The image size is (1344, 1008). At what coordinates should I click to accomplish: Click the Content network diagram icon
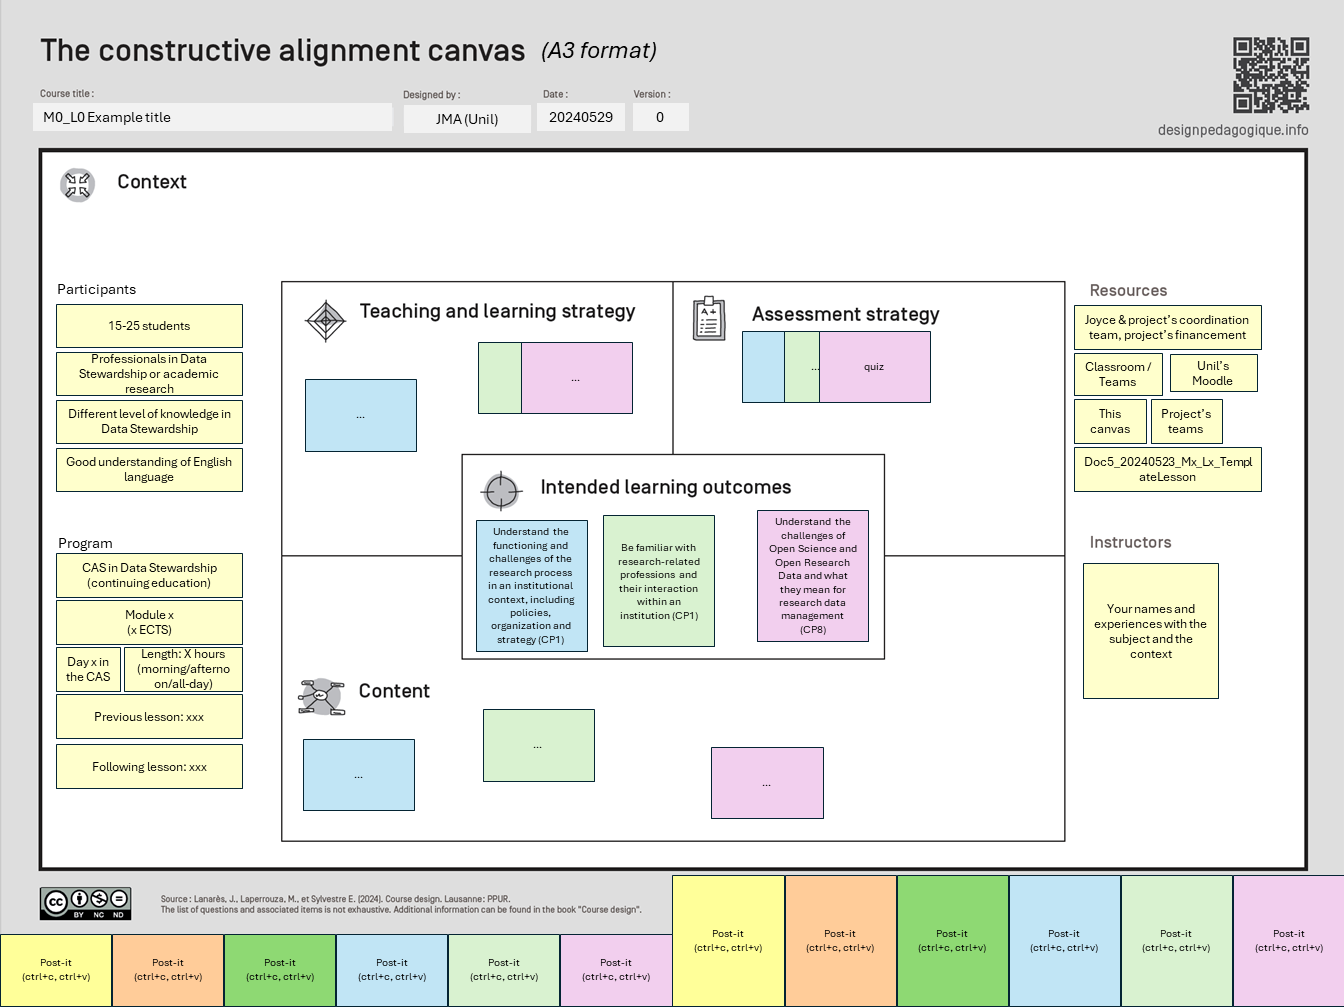coord(321,697)
